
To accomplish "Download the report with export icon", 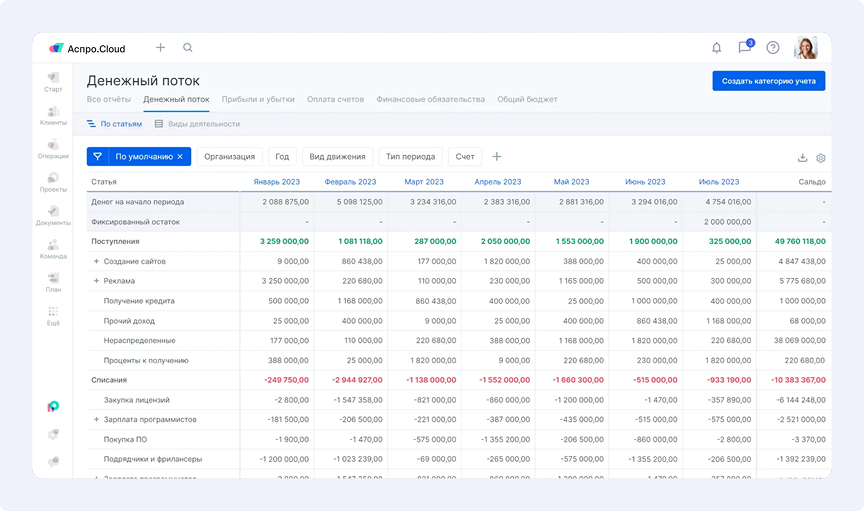I will pos(802,158).
